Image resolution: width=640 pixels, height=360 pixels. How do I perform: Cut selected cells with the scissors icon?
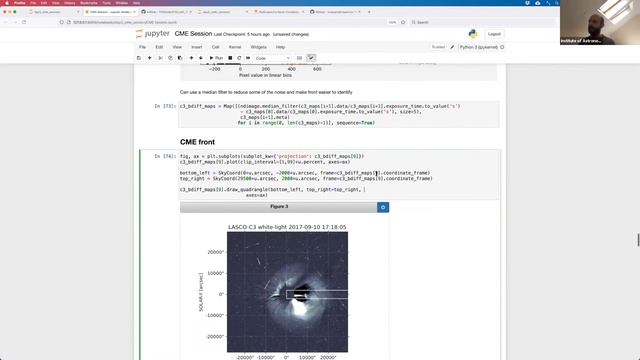pyautogui.click(x=160, y=58)
